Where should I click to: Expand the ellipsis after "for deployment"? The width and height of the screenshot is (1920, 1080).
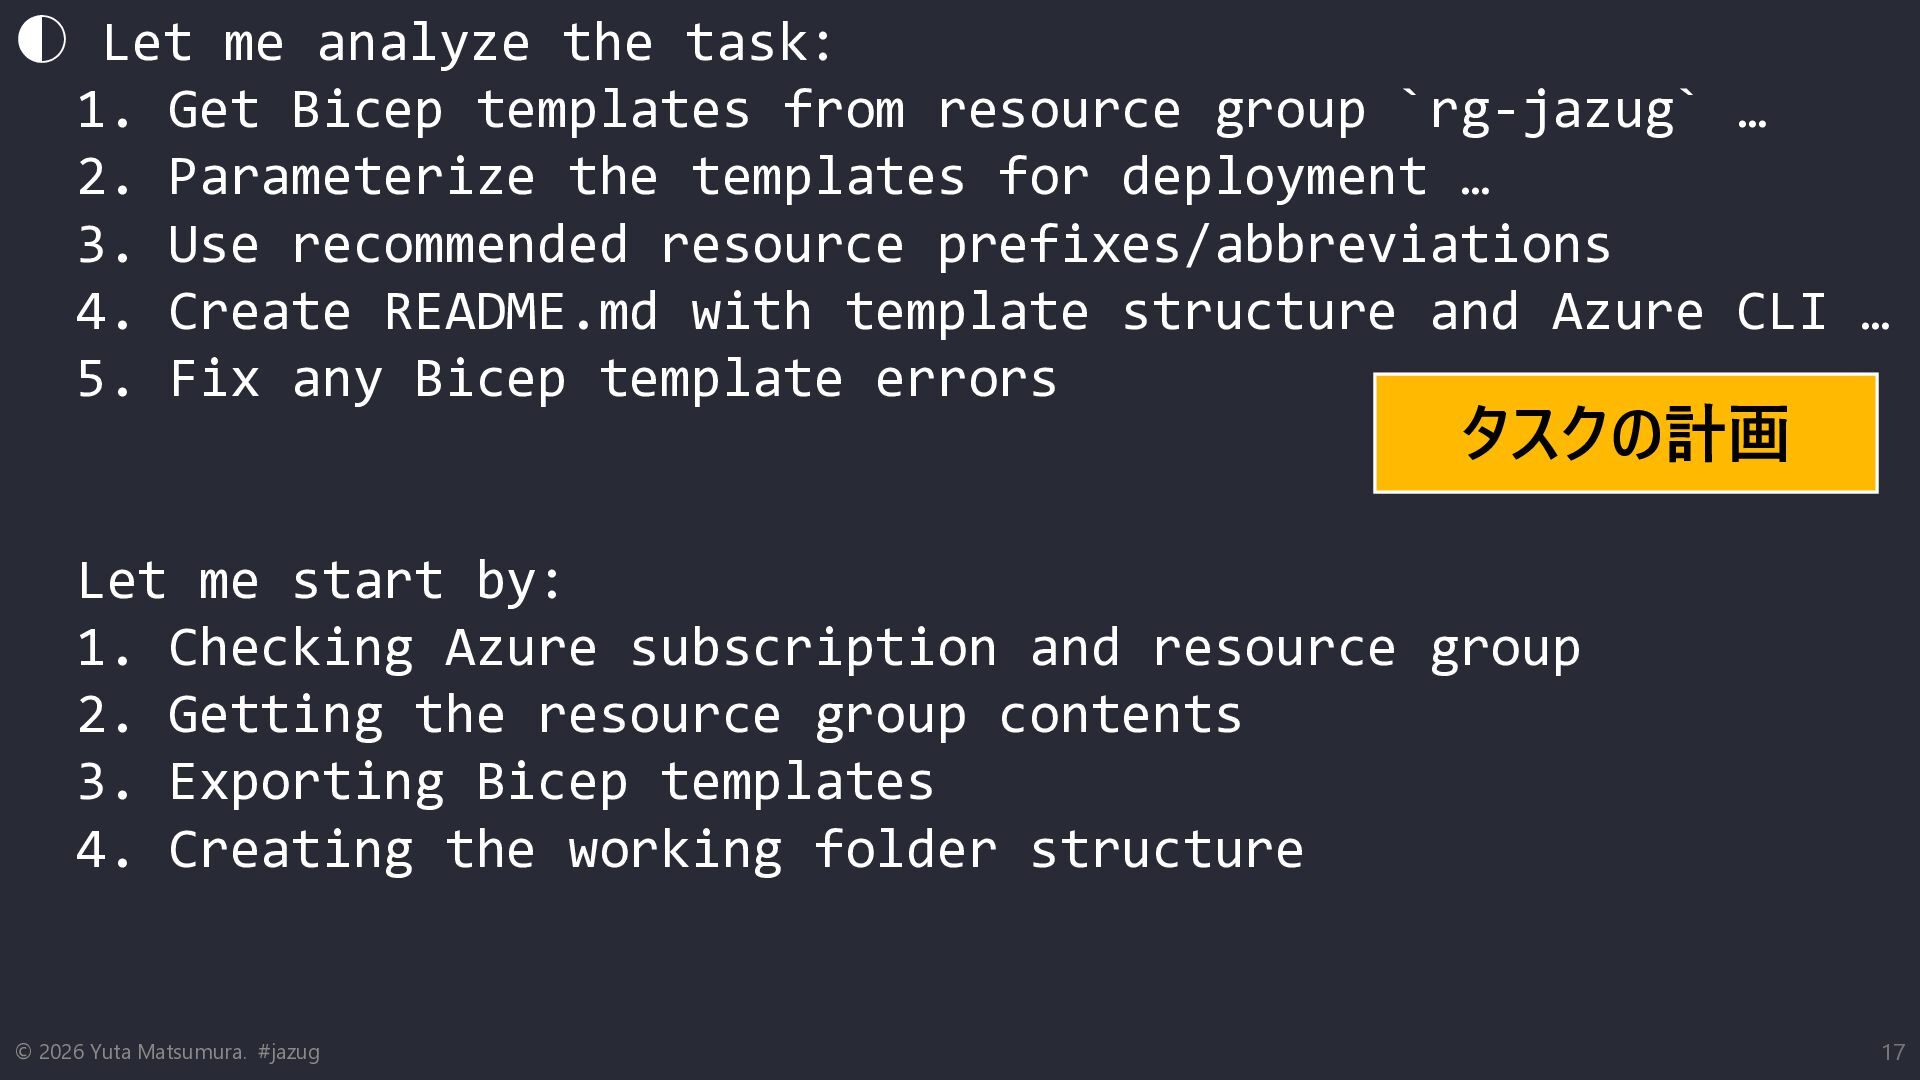click(1475, 179)
